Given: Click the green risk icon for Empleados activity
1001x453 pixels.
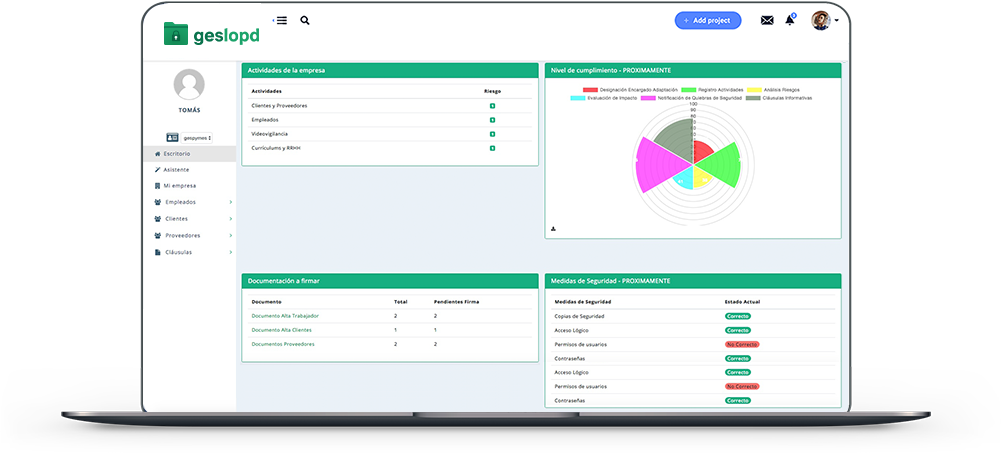Looking at the screenshot, I should [x=492, y=120].
